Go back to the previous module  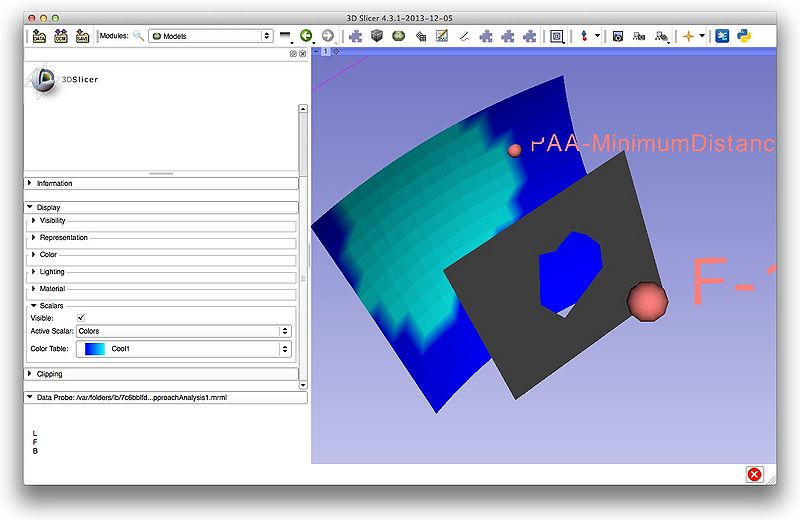(x=306, y=36)
